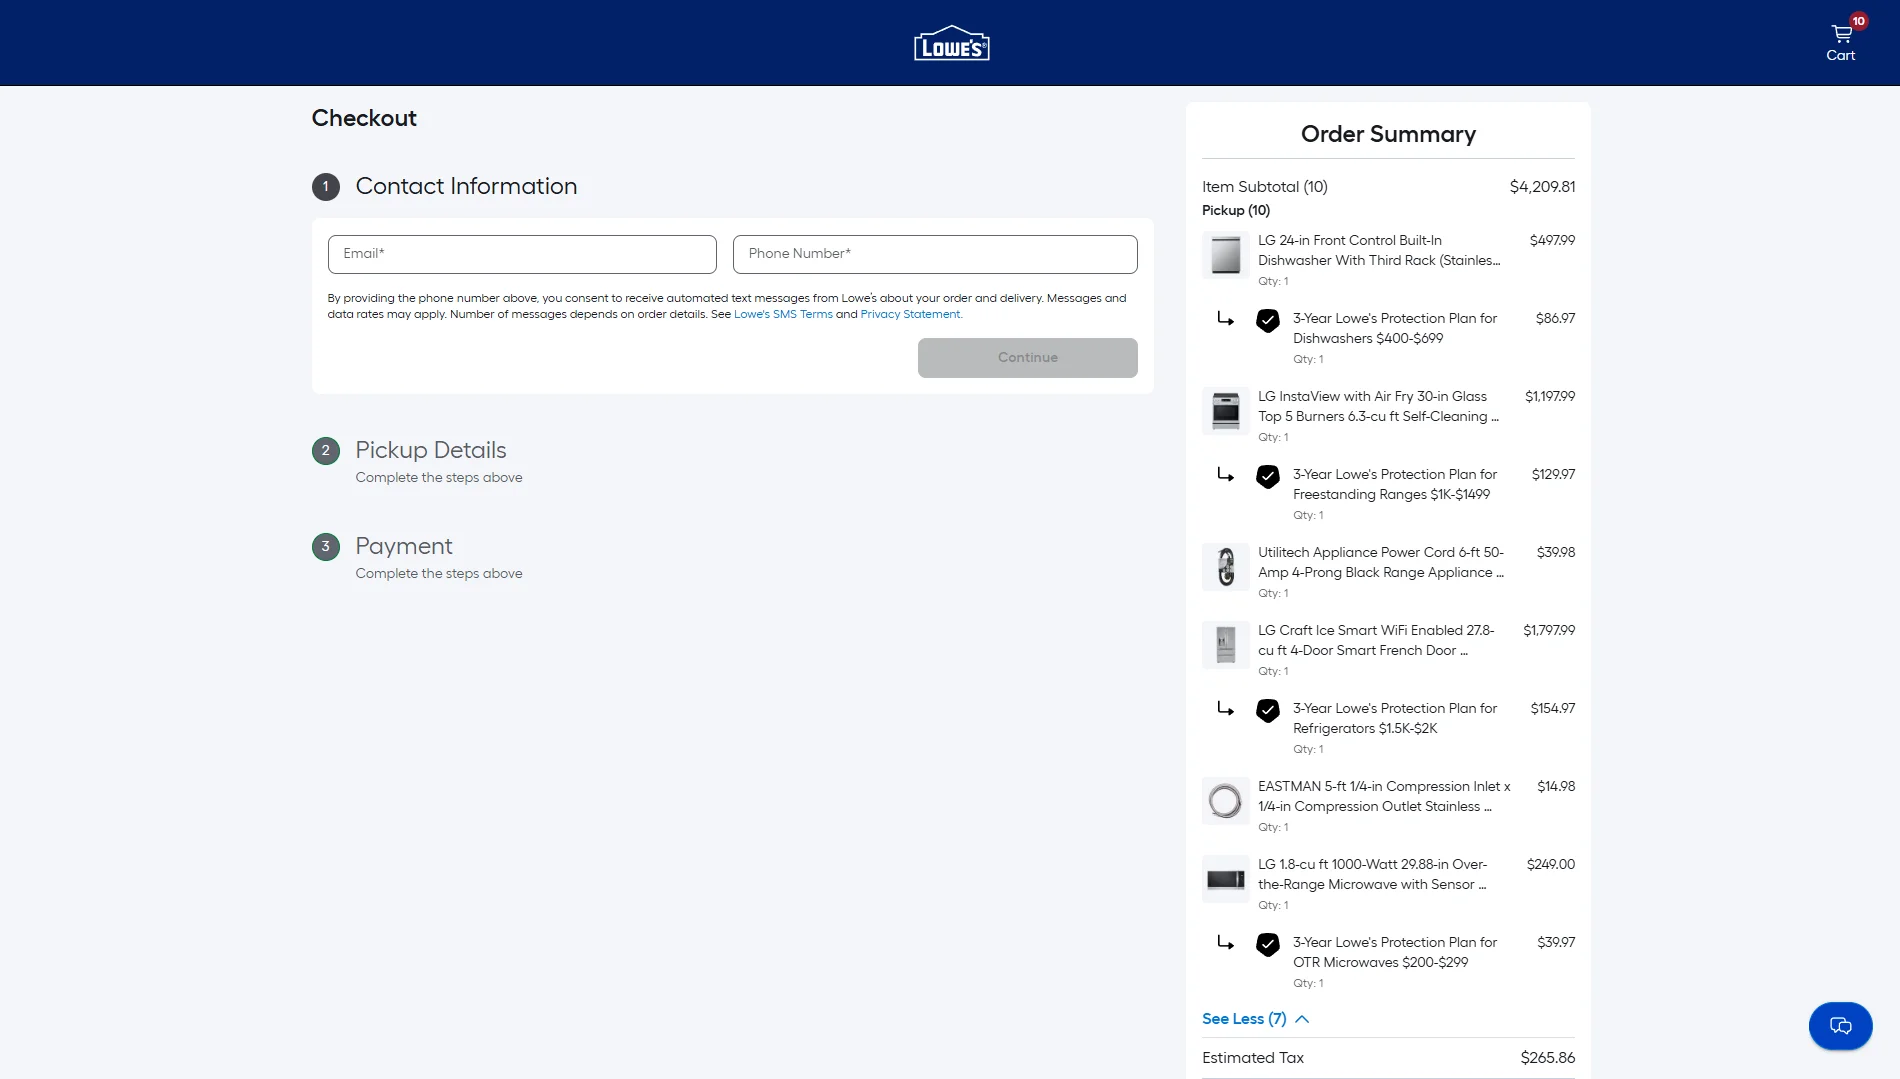Open the Lowe's SMS Terms link

783,313
